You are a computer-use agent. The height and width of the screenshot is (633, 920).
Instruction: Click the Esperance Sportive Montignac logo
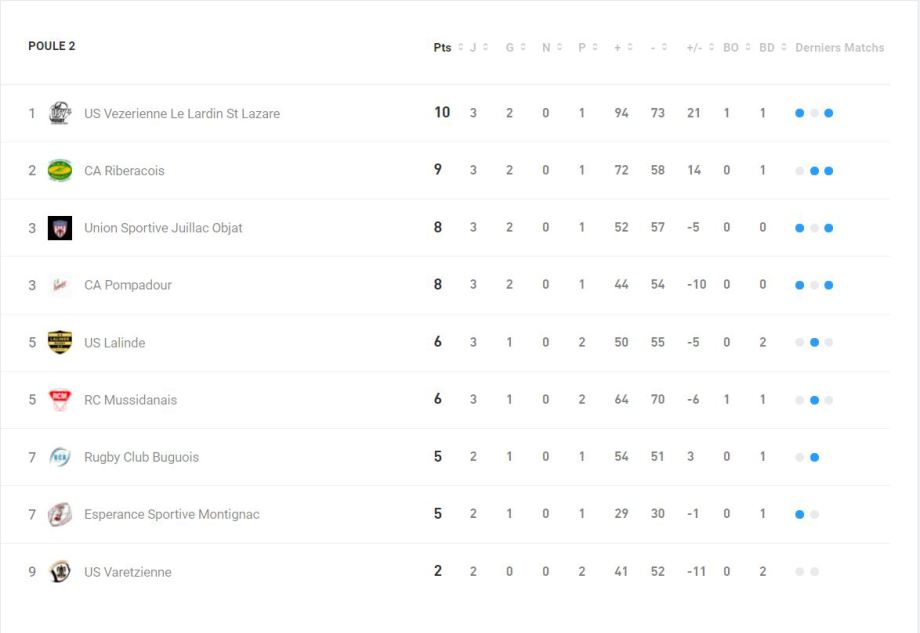pos(60,514)
